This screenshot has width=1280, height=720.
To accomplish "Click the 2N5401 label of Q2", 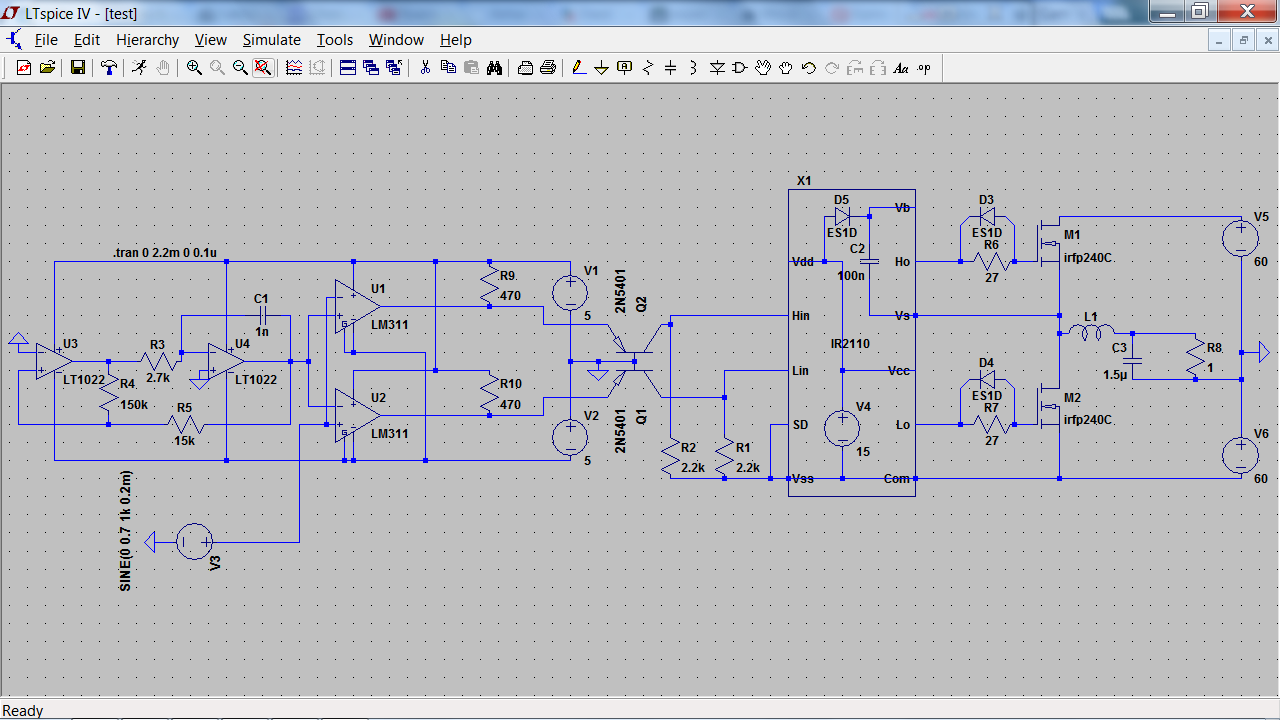I will (x=619, y=291).
